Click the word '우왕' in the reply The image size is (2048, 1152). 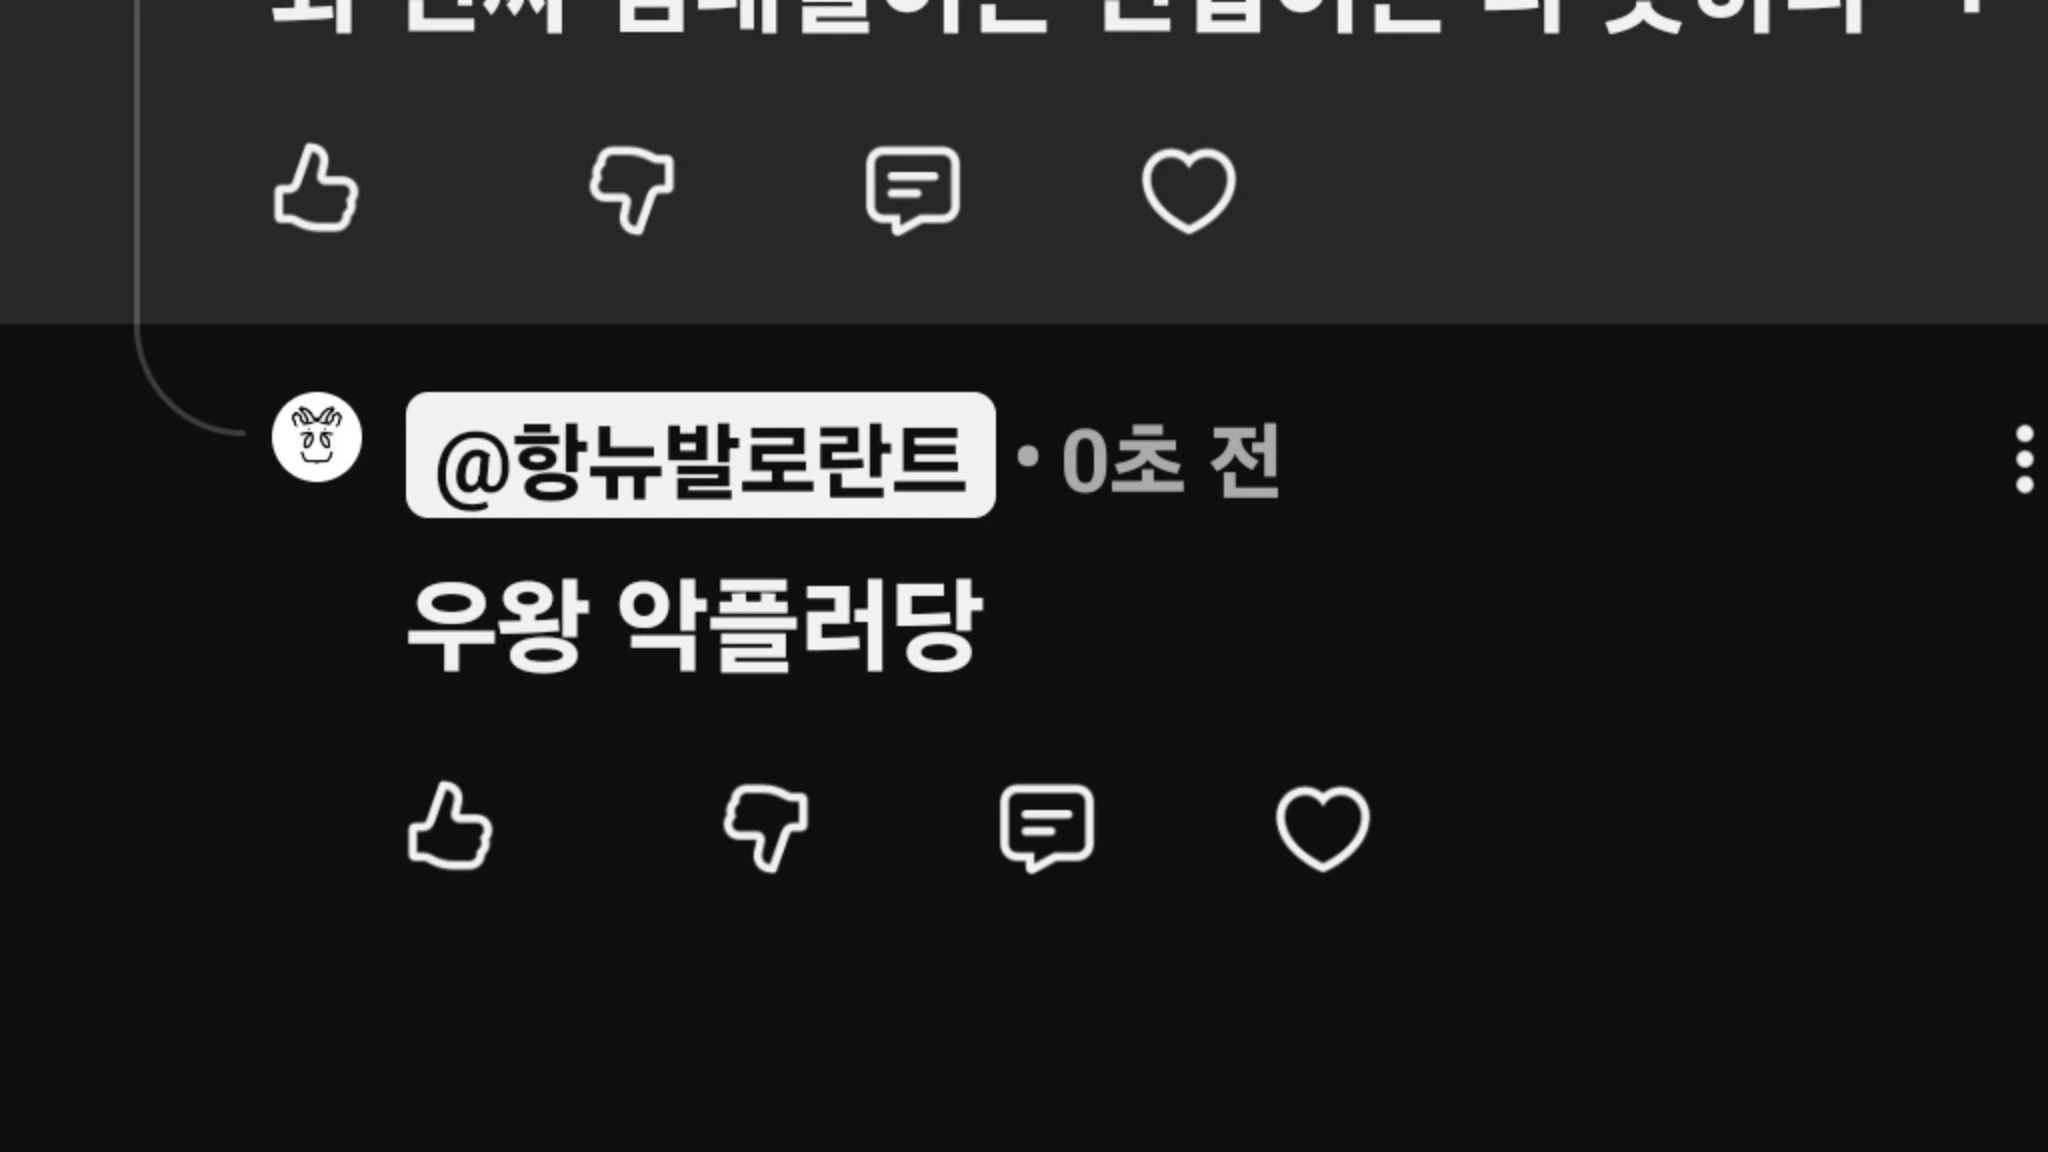tap(494, 627)
